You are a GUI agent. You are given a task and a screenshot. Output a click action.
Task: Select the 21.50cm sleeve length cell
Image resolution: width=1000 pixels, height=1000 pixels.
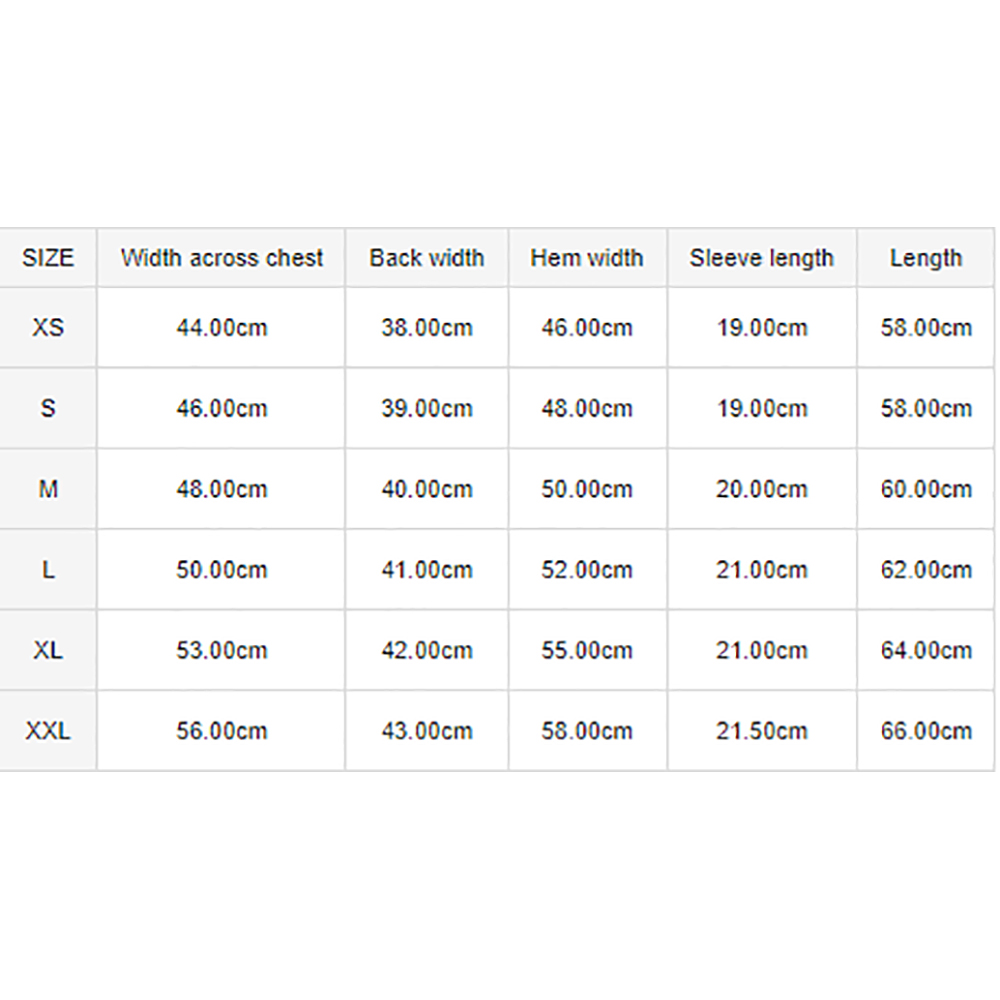coord(762,731)
